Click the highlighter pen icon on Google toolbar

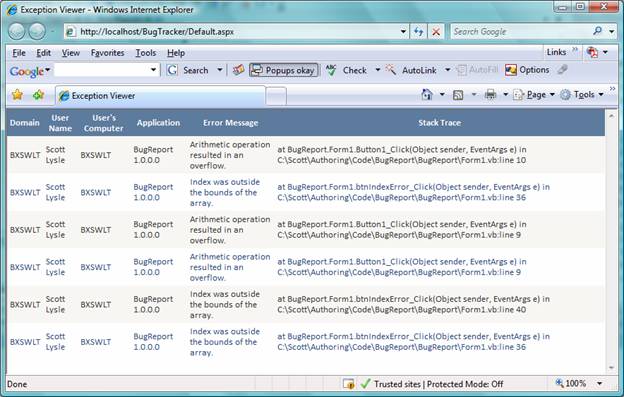(562, 70)
